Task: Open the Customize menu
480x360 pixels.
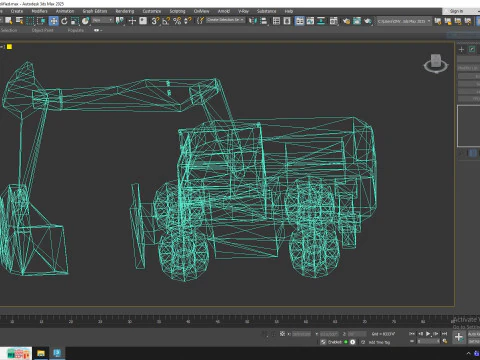Action: (x=152, y=11)
